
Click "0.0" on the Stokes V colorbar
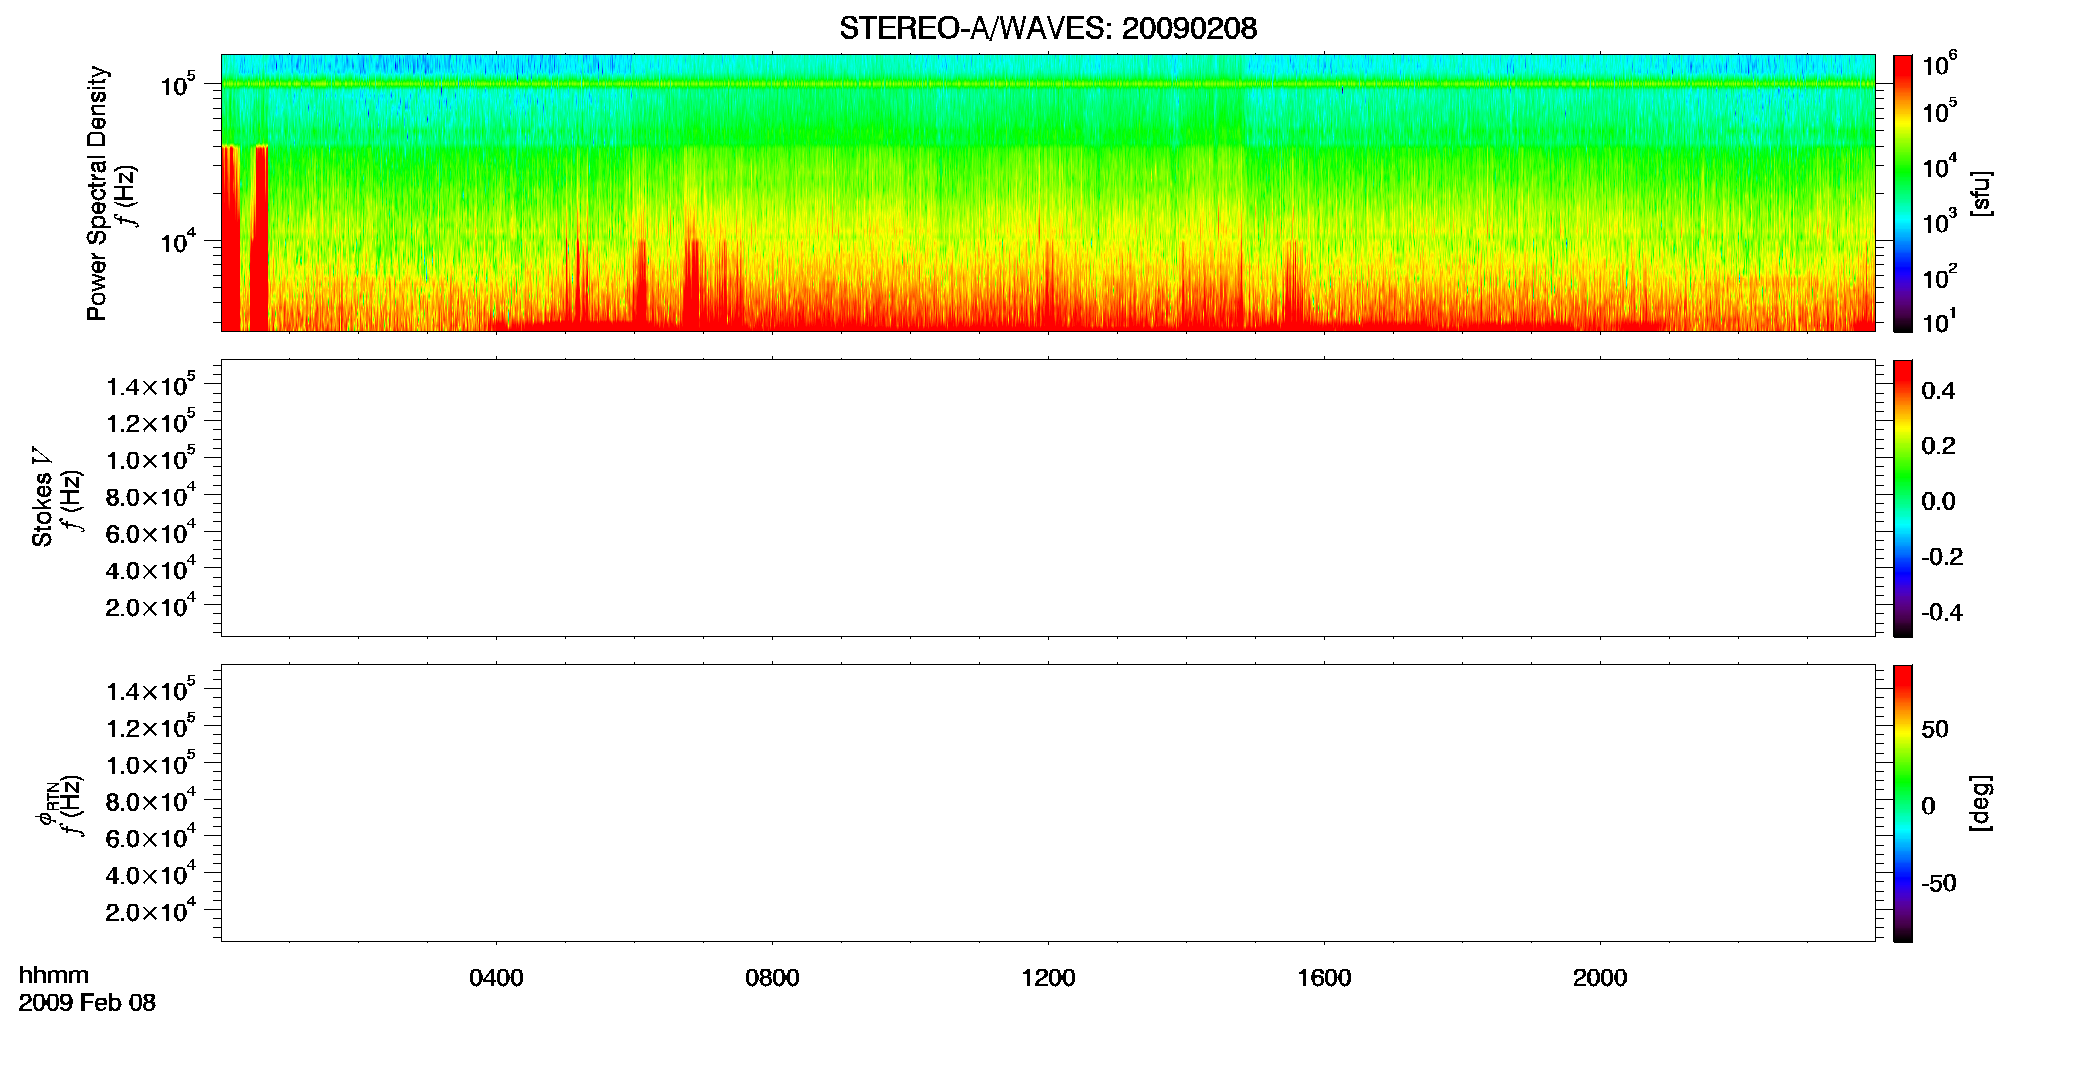coord(1938,502)
